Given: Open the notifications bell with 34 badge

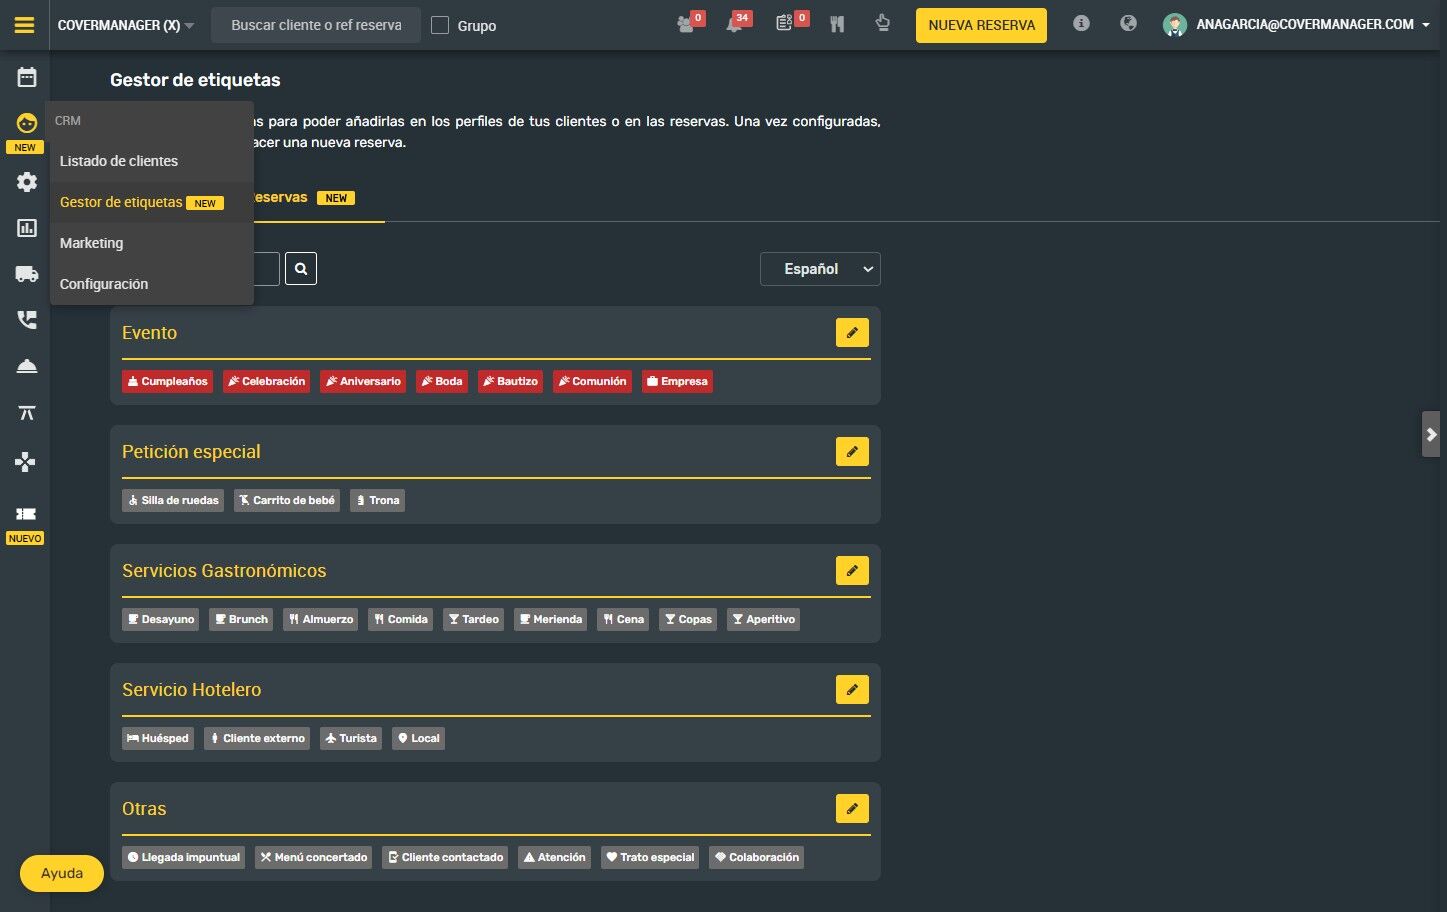Looking at the screenshot, I should point(737,23).
